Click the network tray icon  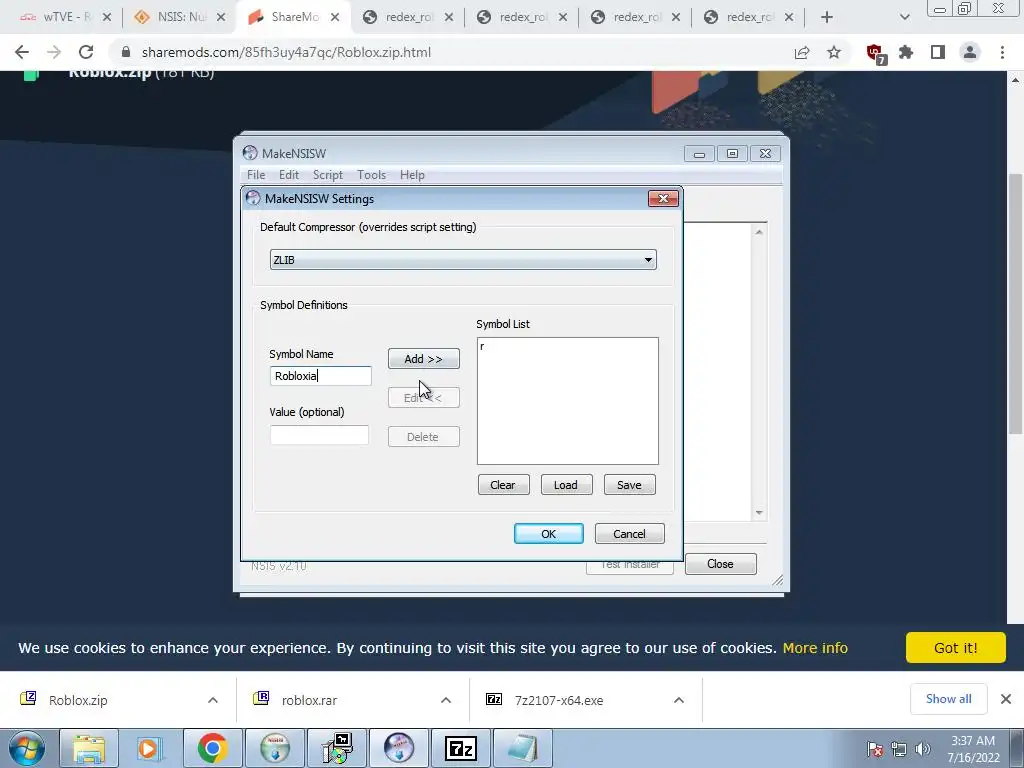point(899,749)
